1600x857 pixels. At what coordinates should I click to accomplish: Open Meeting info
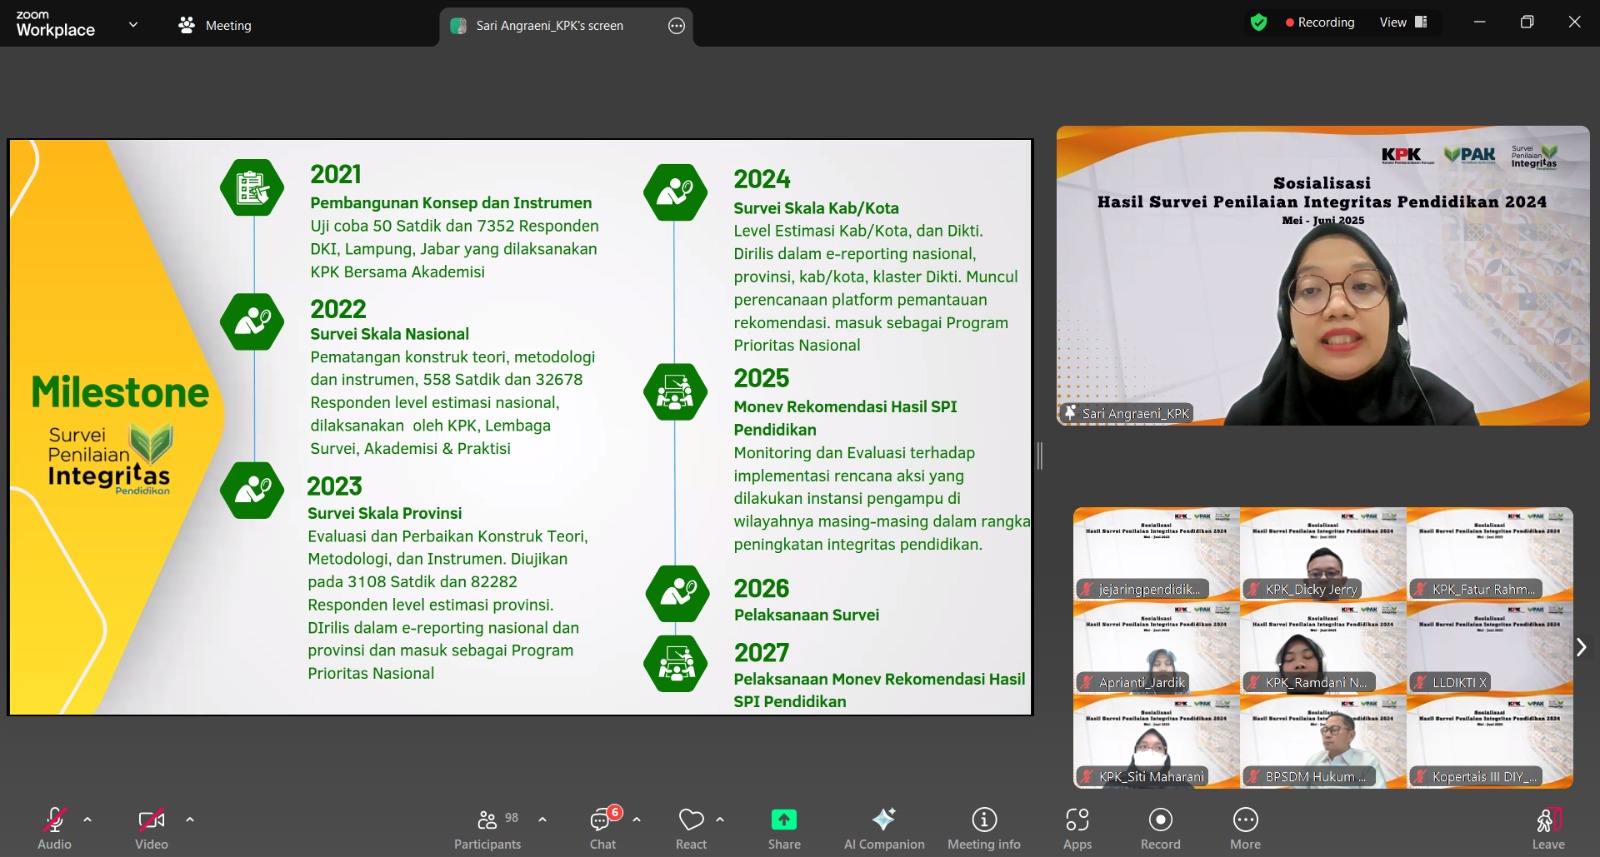click(x=984, y=829)
